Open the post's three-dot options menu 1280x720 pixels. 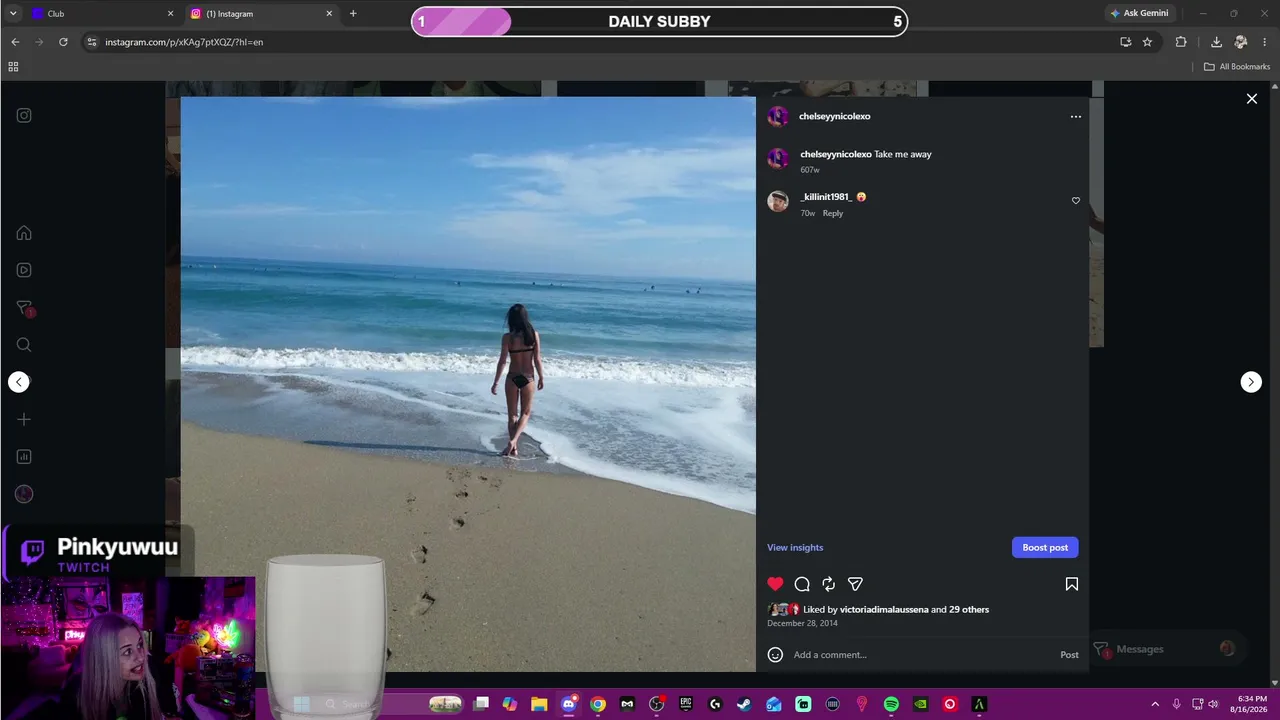[x=1076, y=116]
